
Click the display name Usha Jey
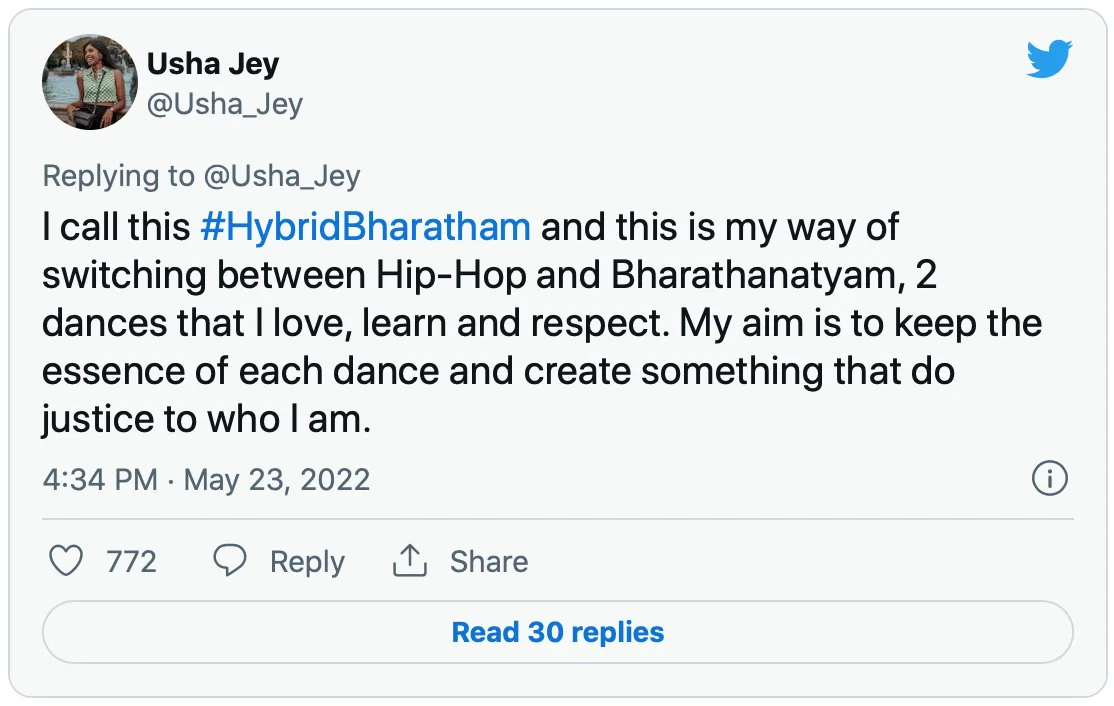tap(213, 64)
